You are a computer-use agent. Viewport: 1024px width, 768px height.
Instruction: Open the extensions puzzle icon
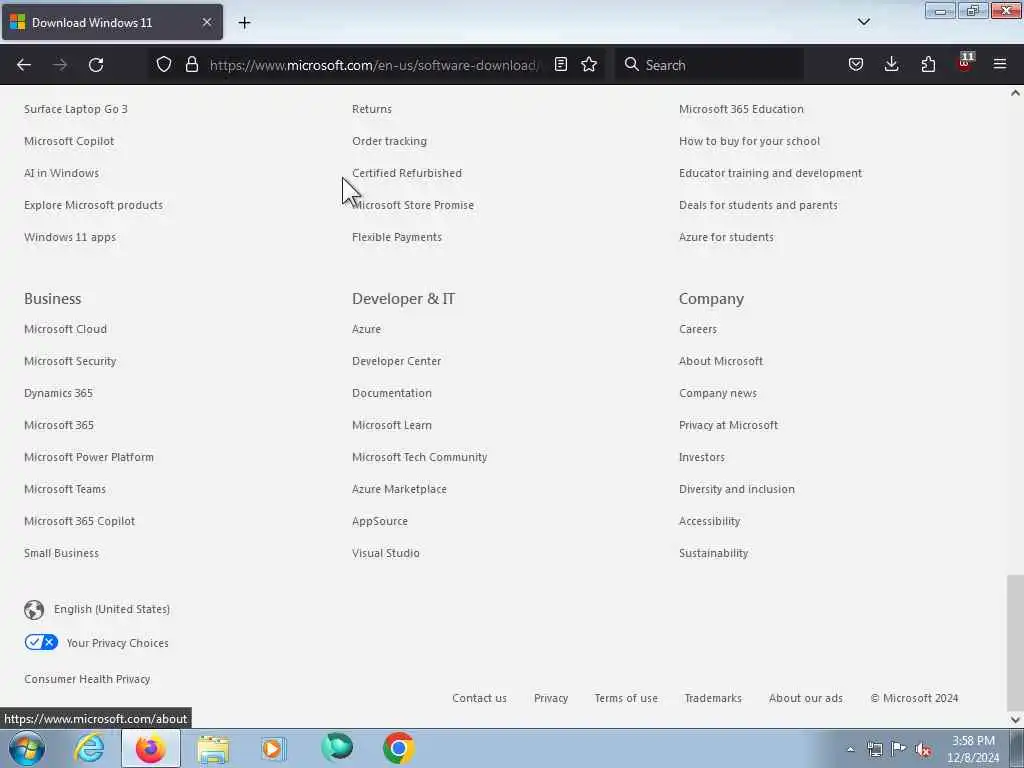tap(928, 64)
